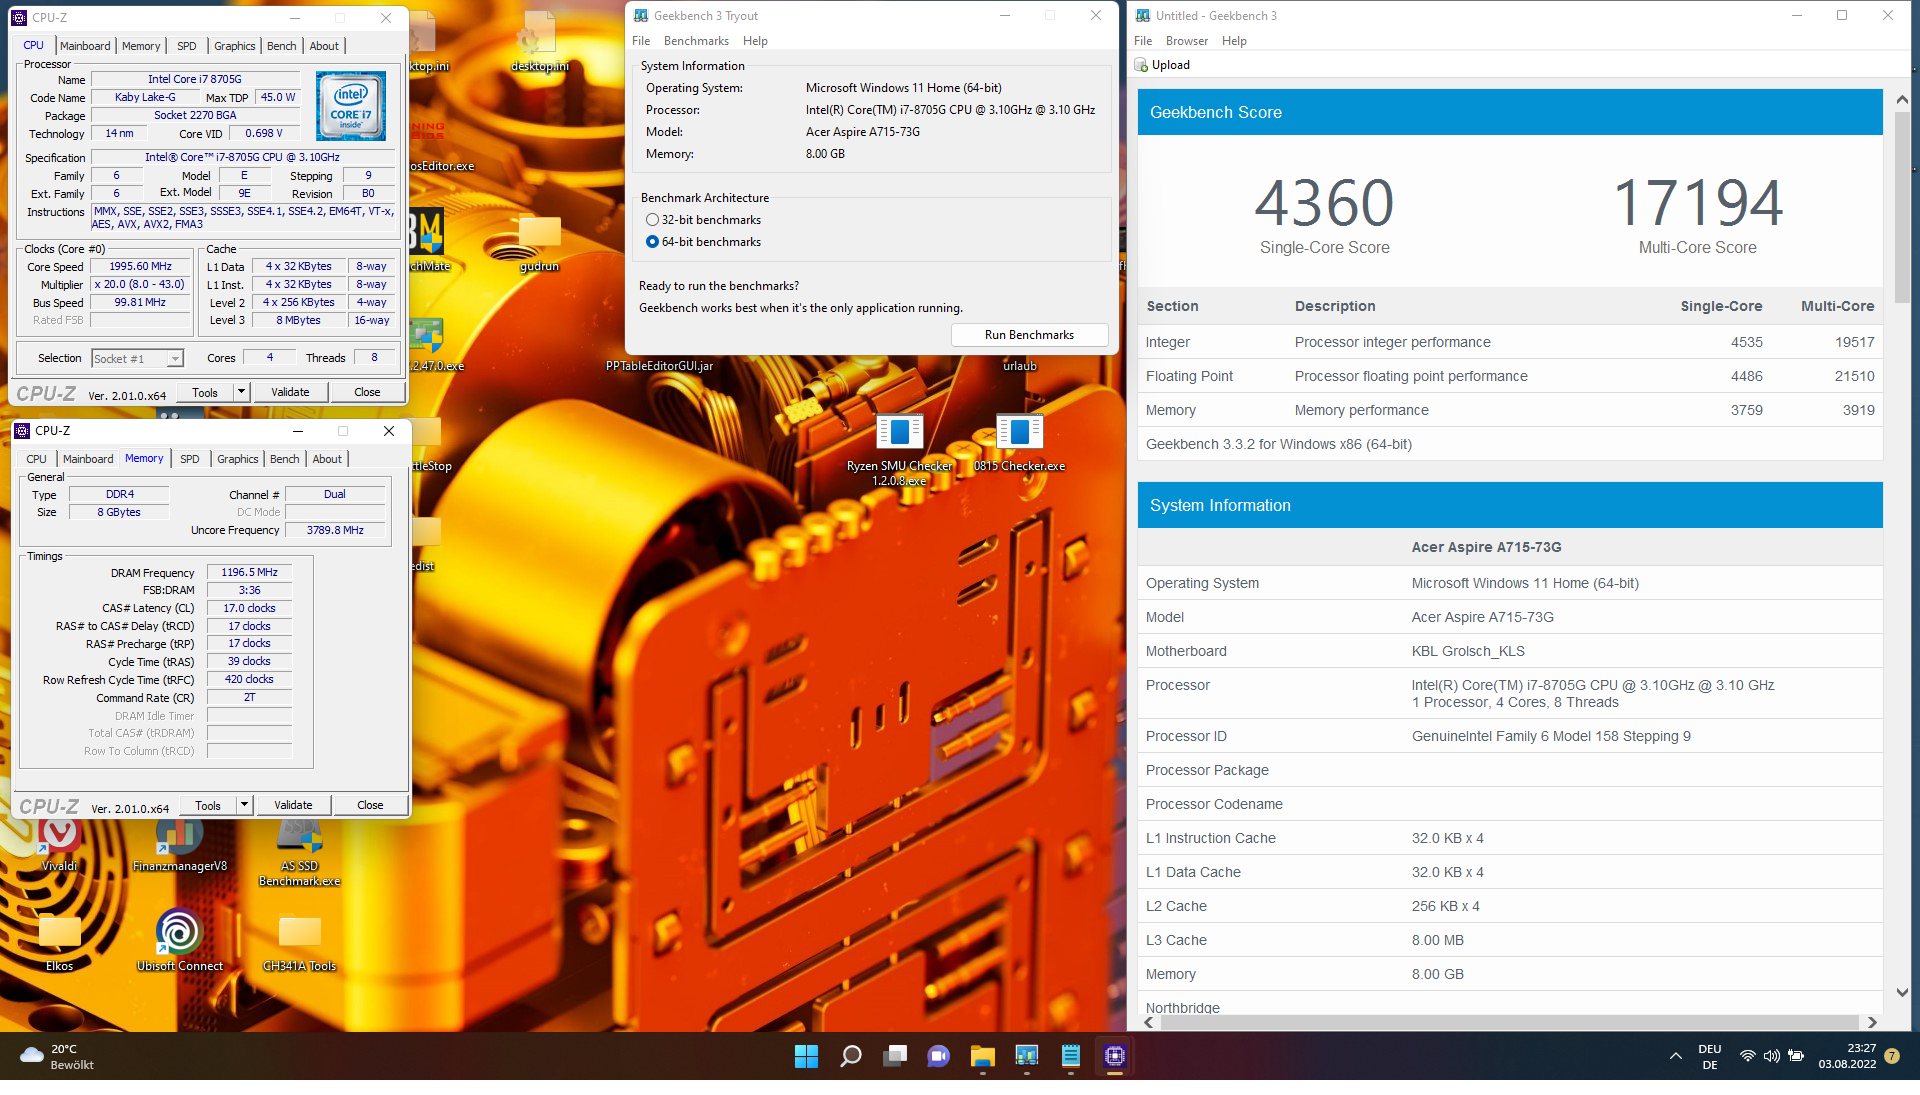Open Wi-Fi network settings in tray
Image resolution: width=1920 pixels, height=1095 pixels.
1747,1056
